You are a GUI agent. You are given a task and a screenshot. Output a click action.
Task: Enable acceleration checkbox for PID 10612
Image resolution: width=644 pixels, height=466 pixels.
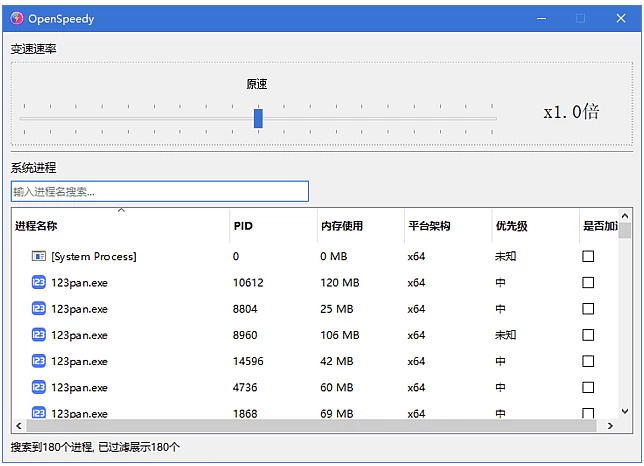(588, 283)
